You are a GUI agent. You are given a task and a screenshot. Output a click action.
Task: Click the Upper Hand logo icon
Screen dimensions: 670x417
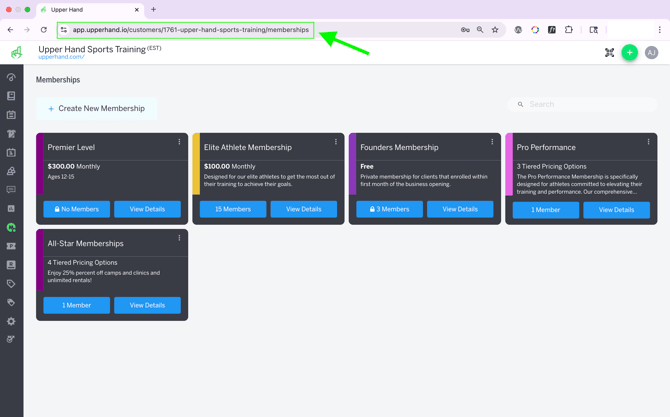click(17, 52)
